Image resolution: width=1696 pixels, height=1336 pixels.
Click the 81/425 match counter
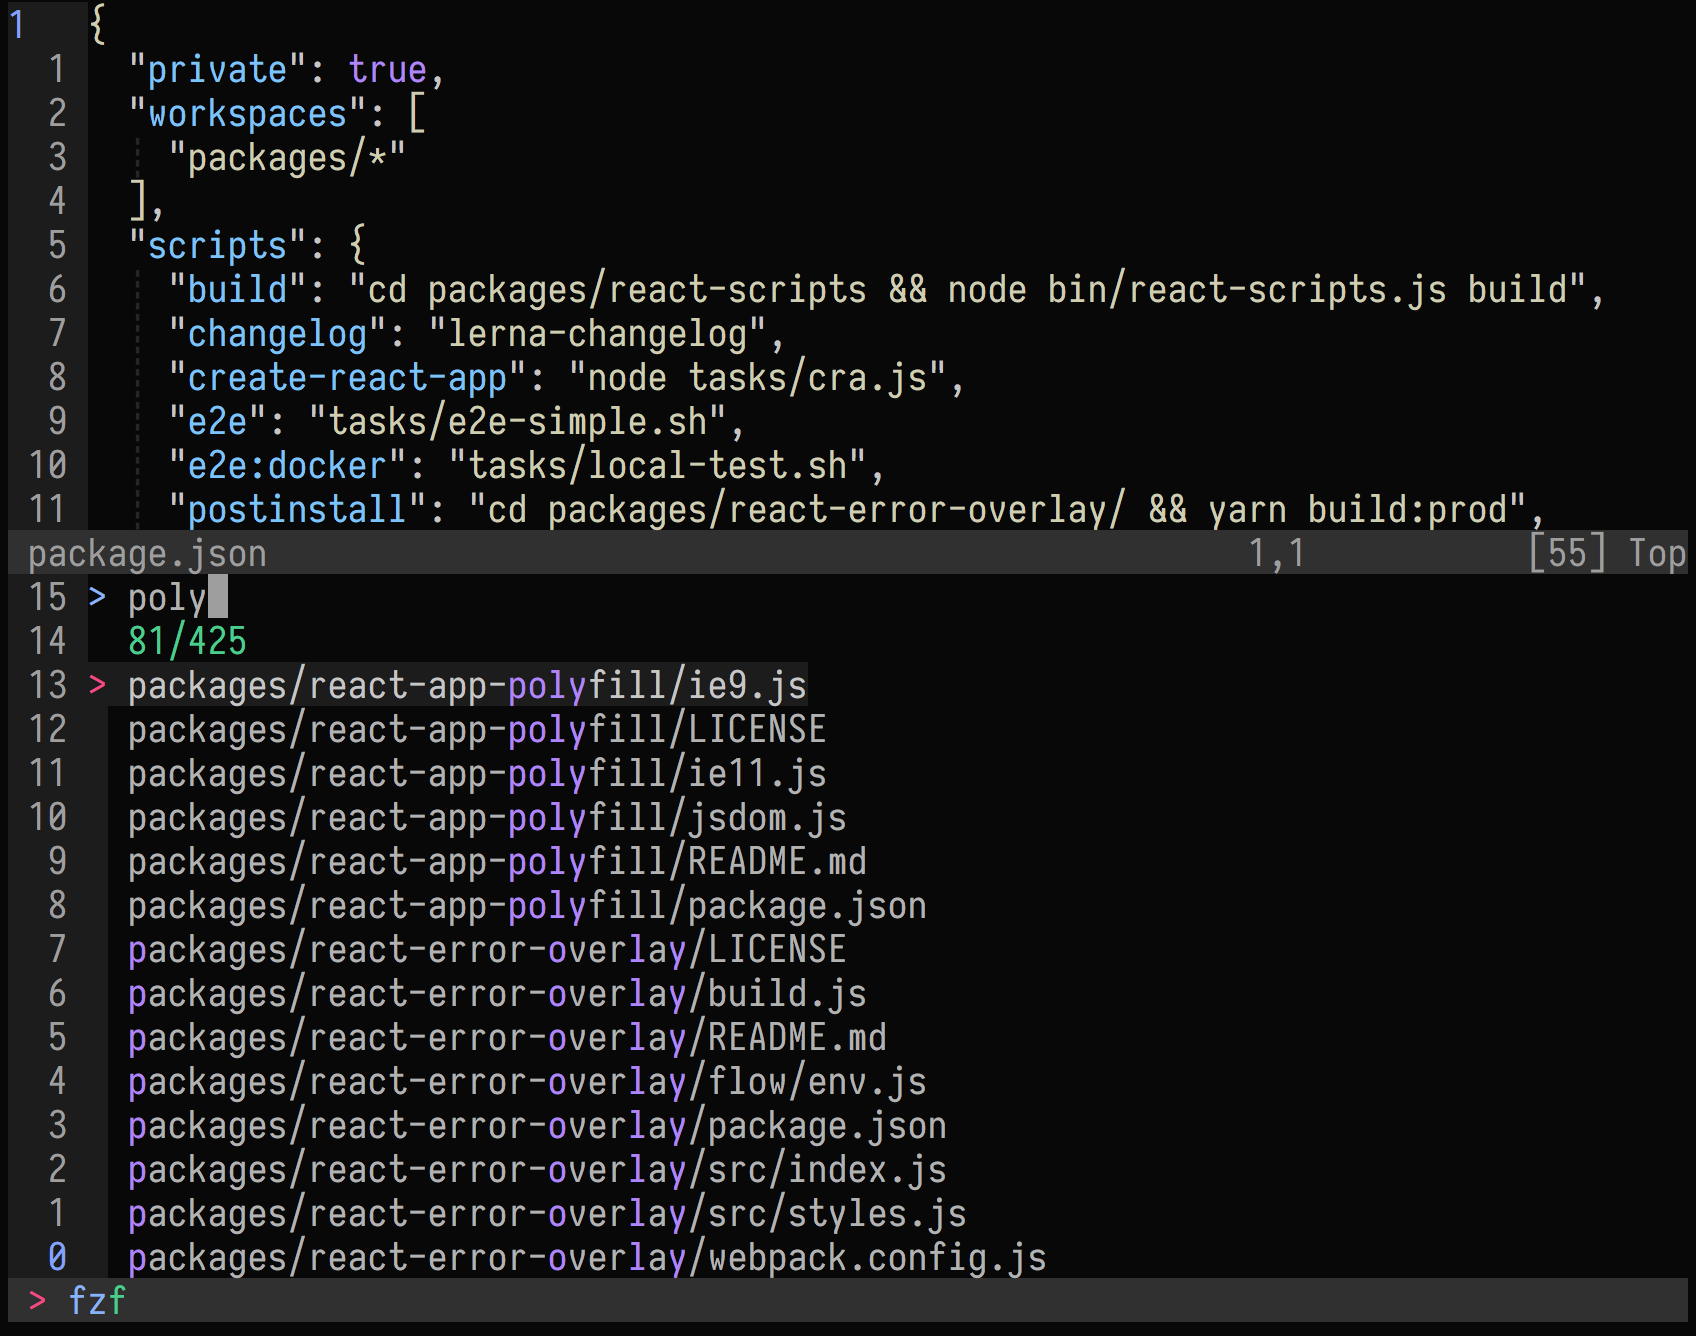pos(187,642)
